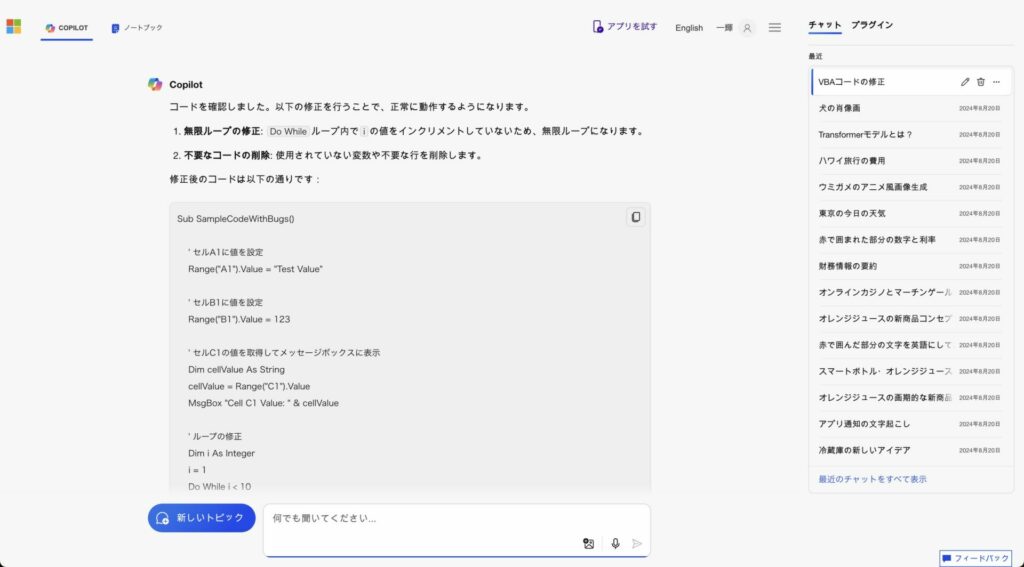
Task: Open the 冷蔵庫の新しいアイデア chat
Action: (x=910, y=450)
